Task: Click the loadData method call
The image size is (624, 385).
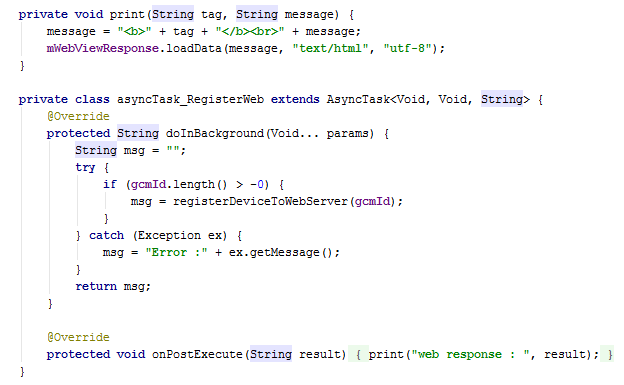Action: point(193,49)
